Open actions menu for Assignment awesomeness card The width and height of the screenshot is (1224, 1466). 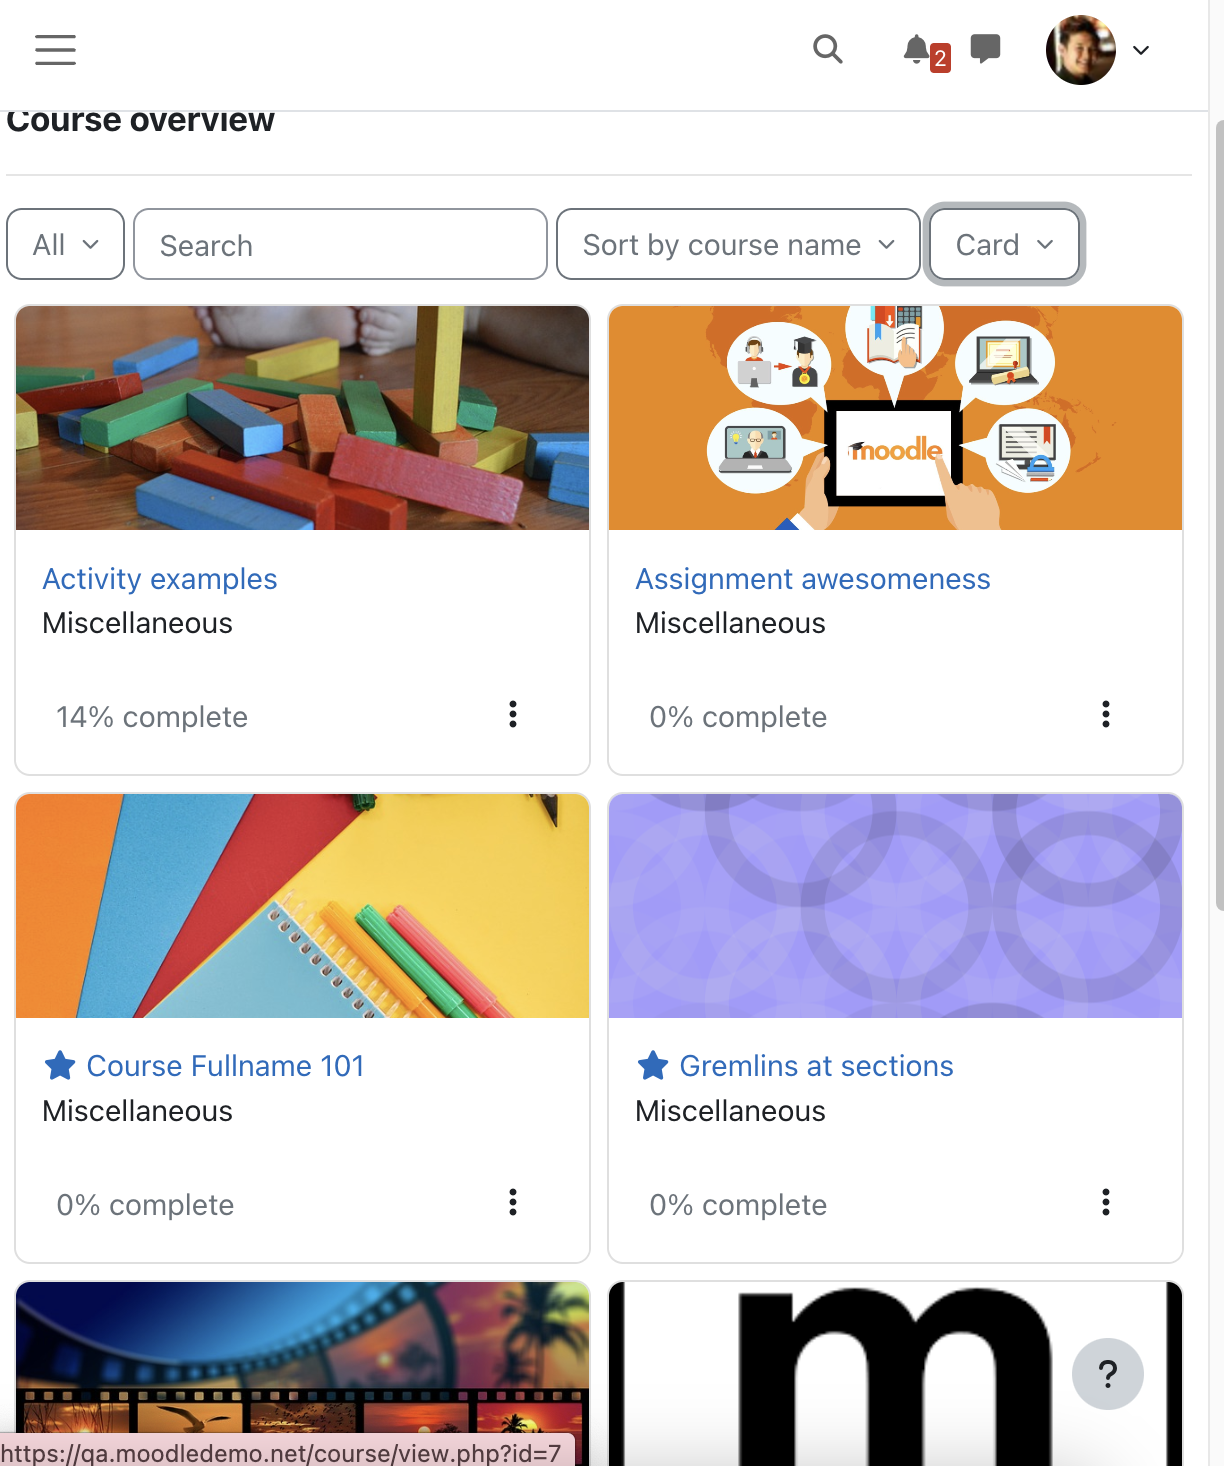(1106, 714)
